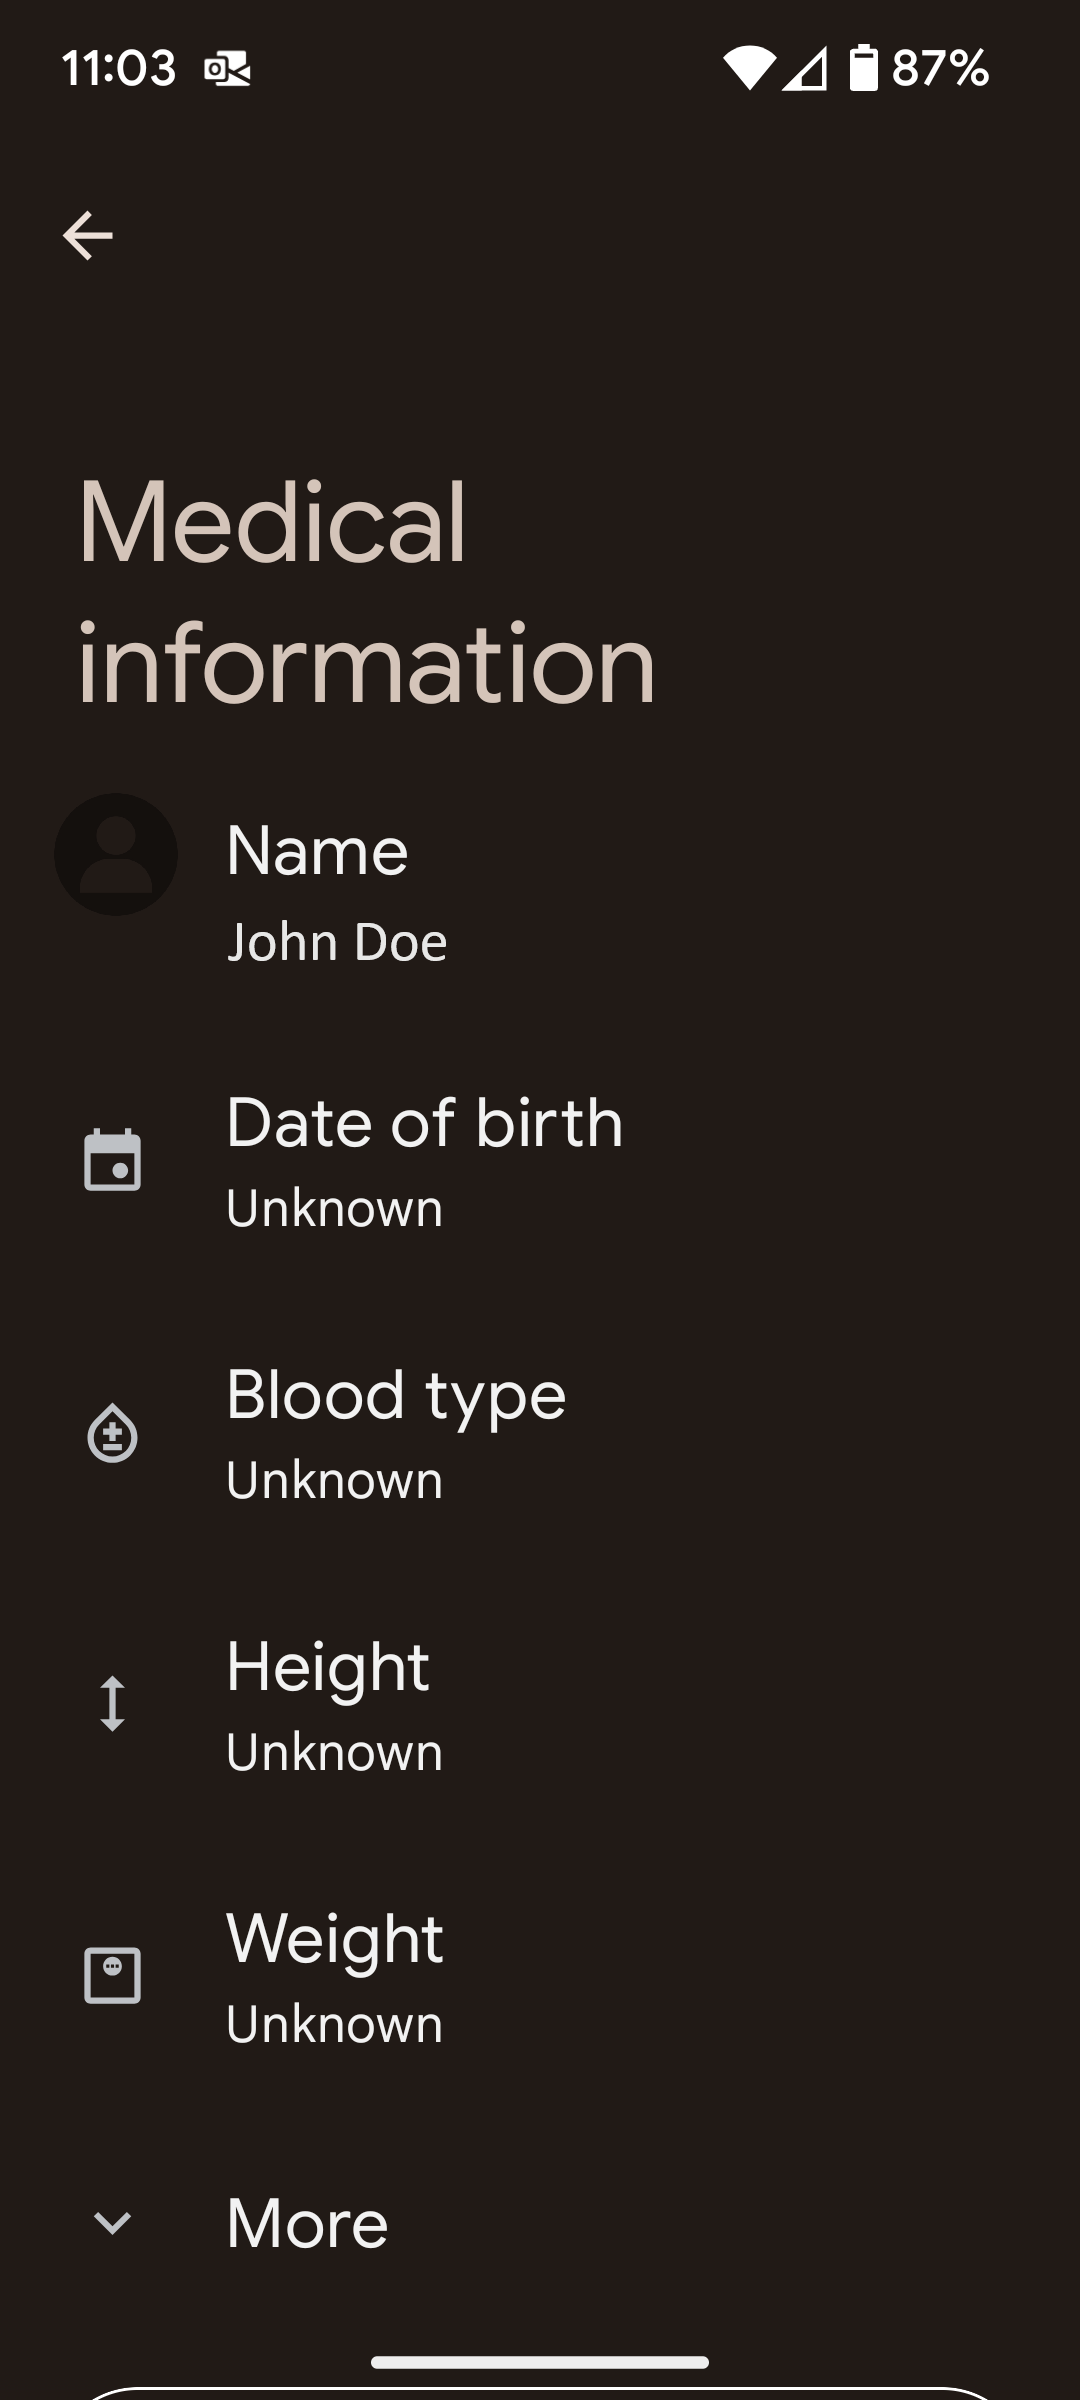Click the cellular signal icon
The image size is (1080, 2400).
805,69
